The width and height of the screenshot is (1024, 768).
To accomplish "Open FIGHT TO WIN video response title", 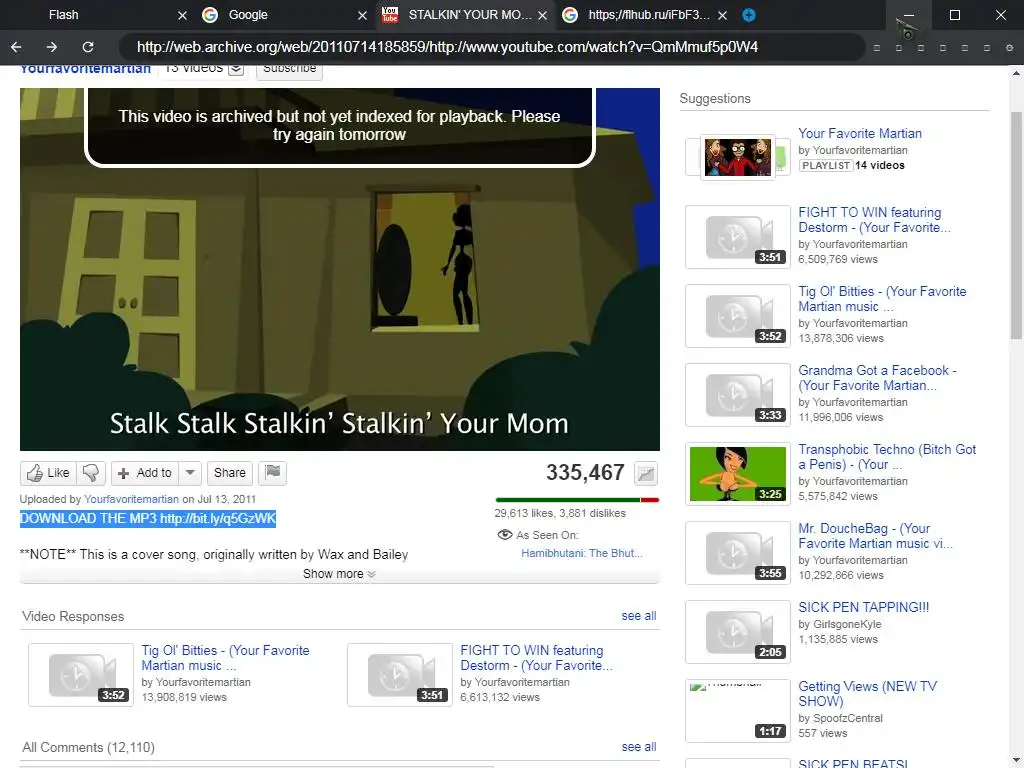I will pyautogui.click(x=536, y=658).
